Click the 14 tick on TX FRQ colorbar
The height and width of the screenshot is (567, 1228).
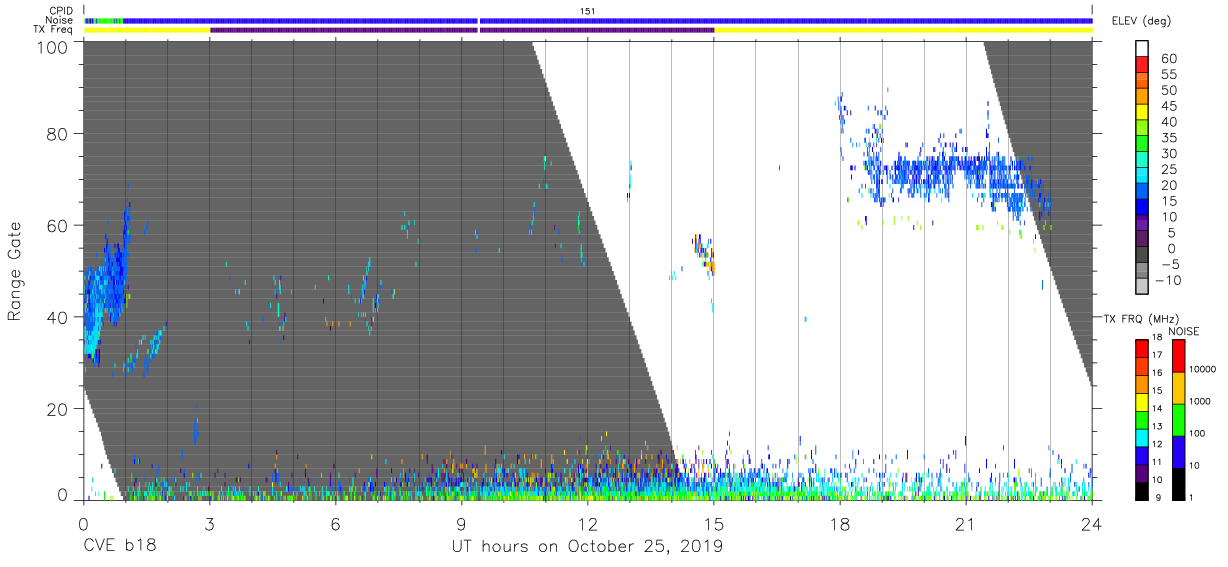pos(1156,409)
